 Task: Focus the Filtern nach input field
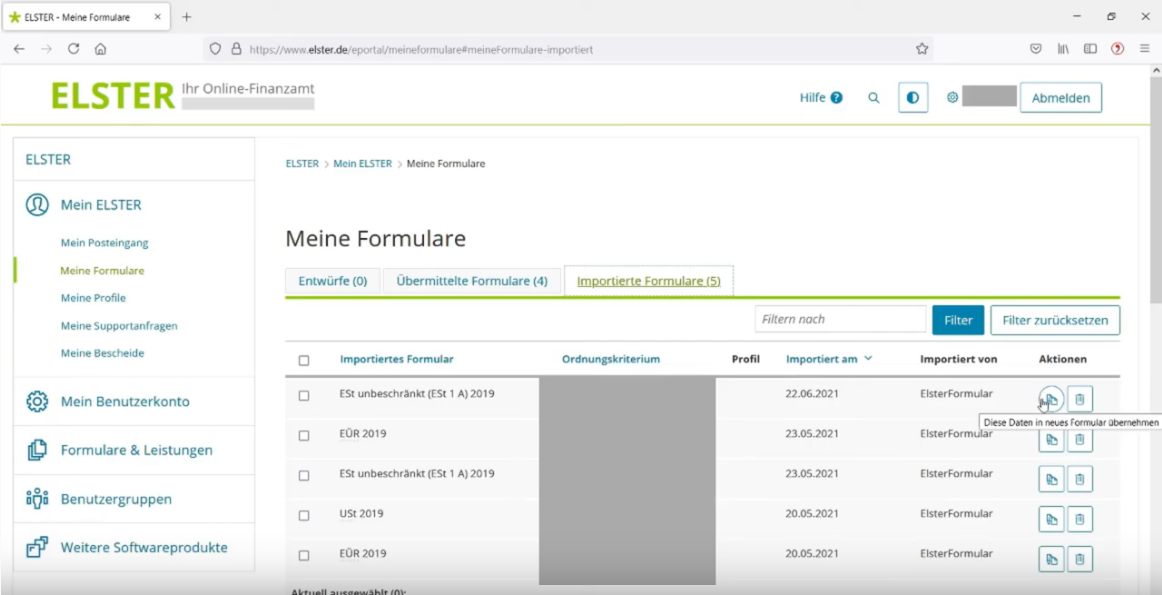tap(840, 319)
